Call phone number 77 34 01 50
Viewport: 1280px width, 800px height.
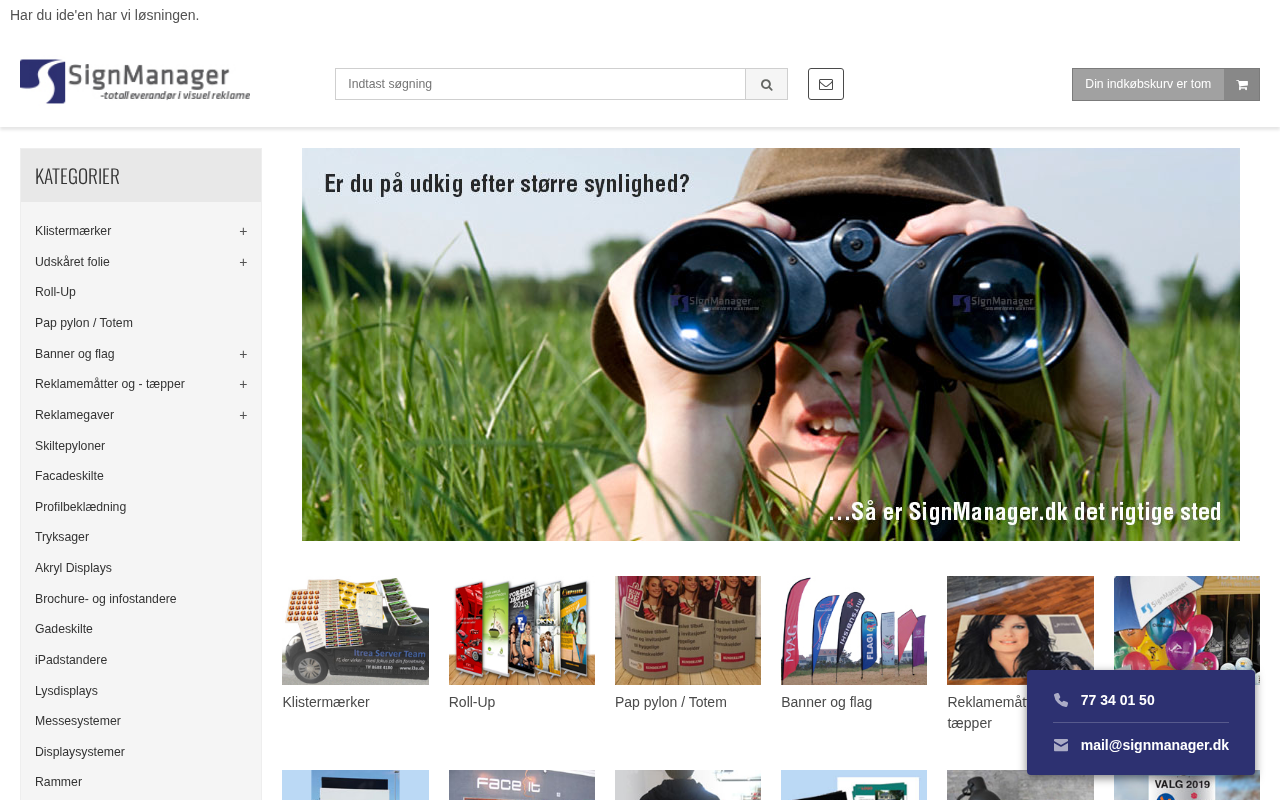coord(1117,700)
